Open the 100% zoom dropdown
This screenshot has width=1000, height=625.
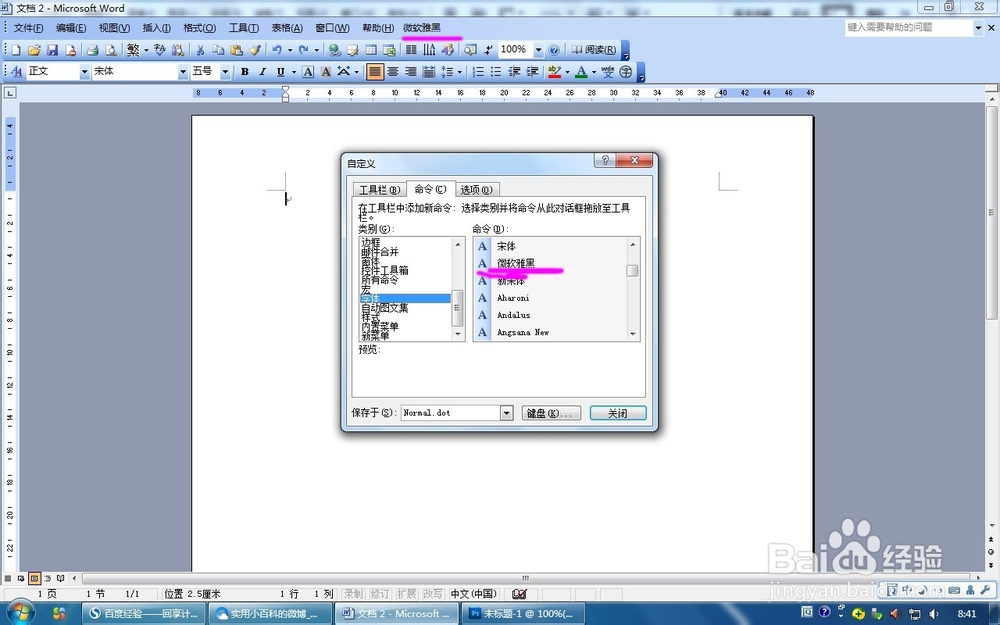538,50
